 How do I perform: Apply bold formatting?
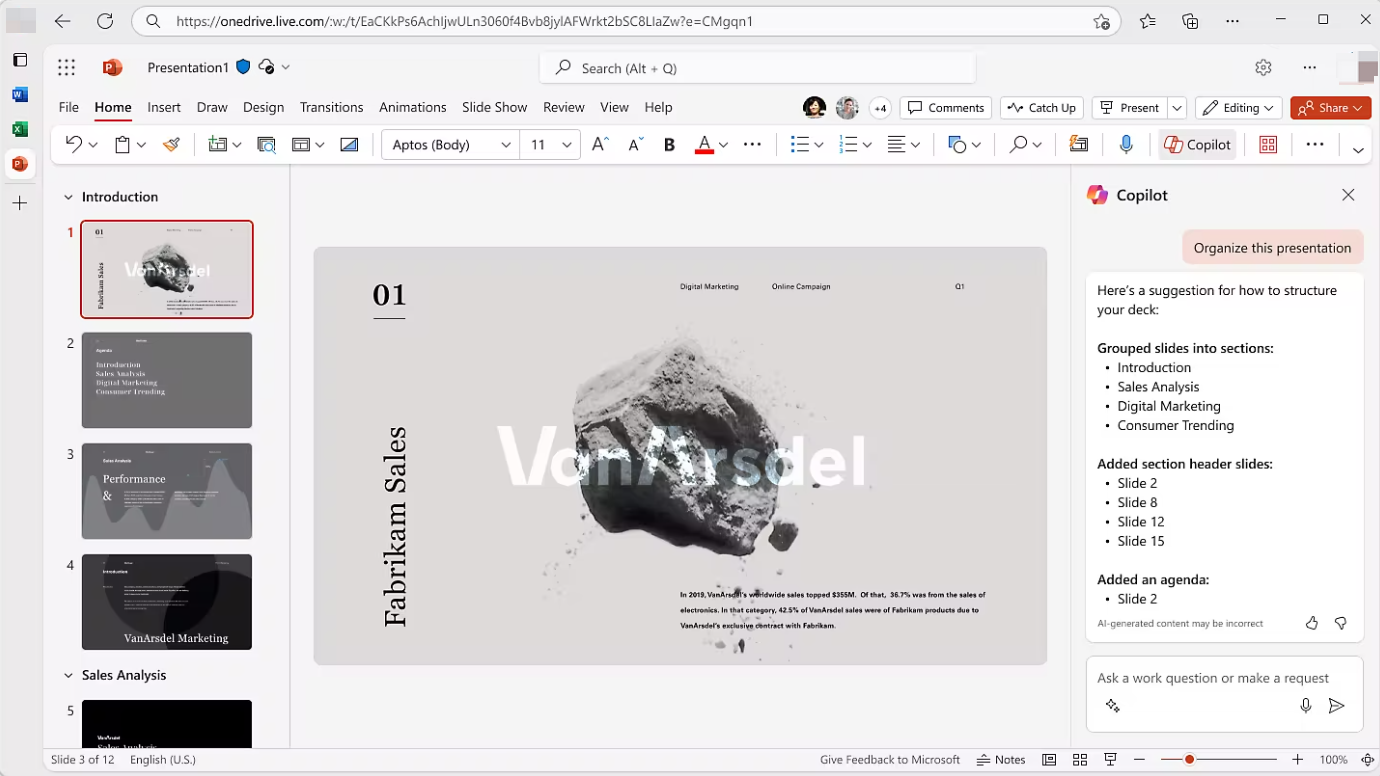coord(669,144)
